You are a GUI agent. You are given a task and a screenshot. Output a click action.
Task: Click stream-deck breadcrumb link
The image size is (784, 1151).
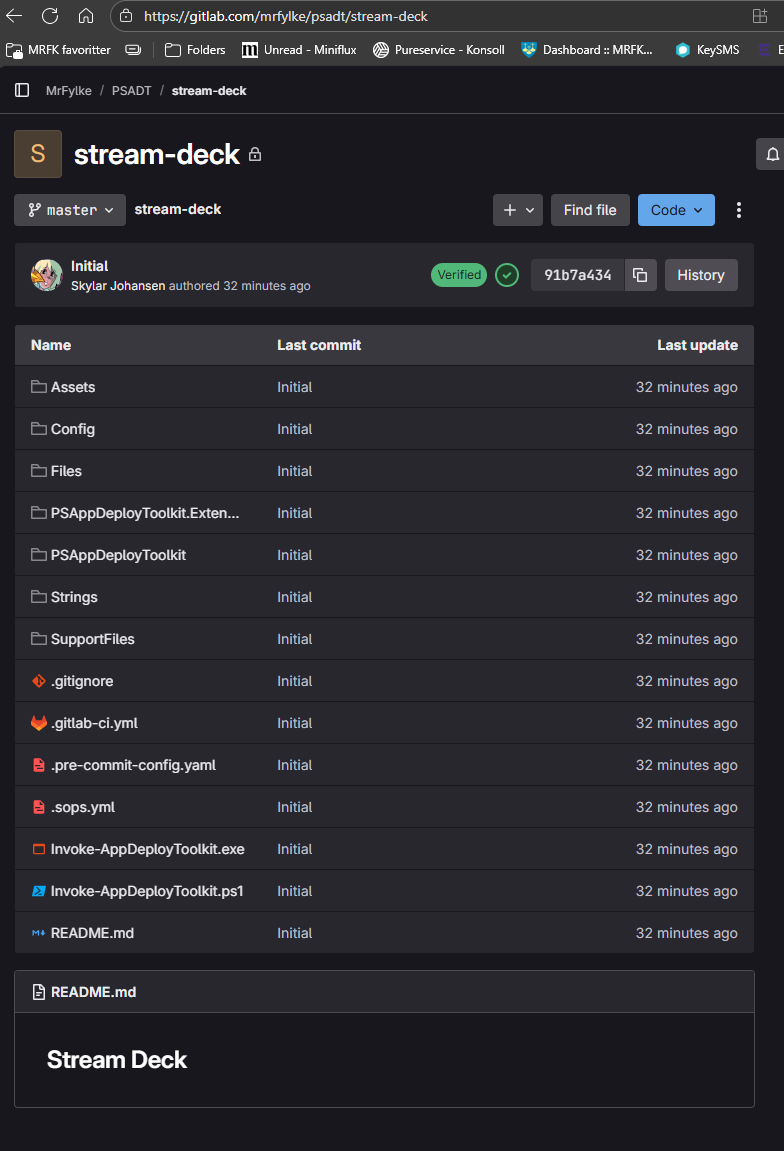pos(209,90)
